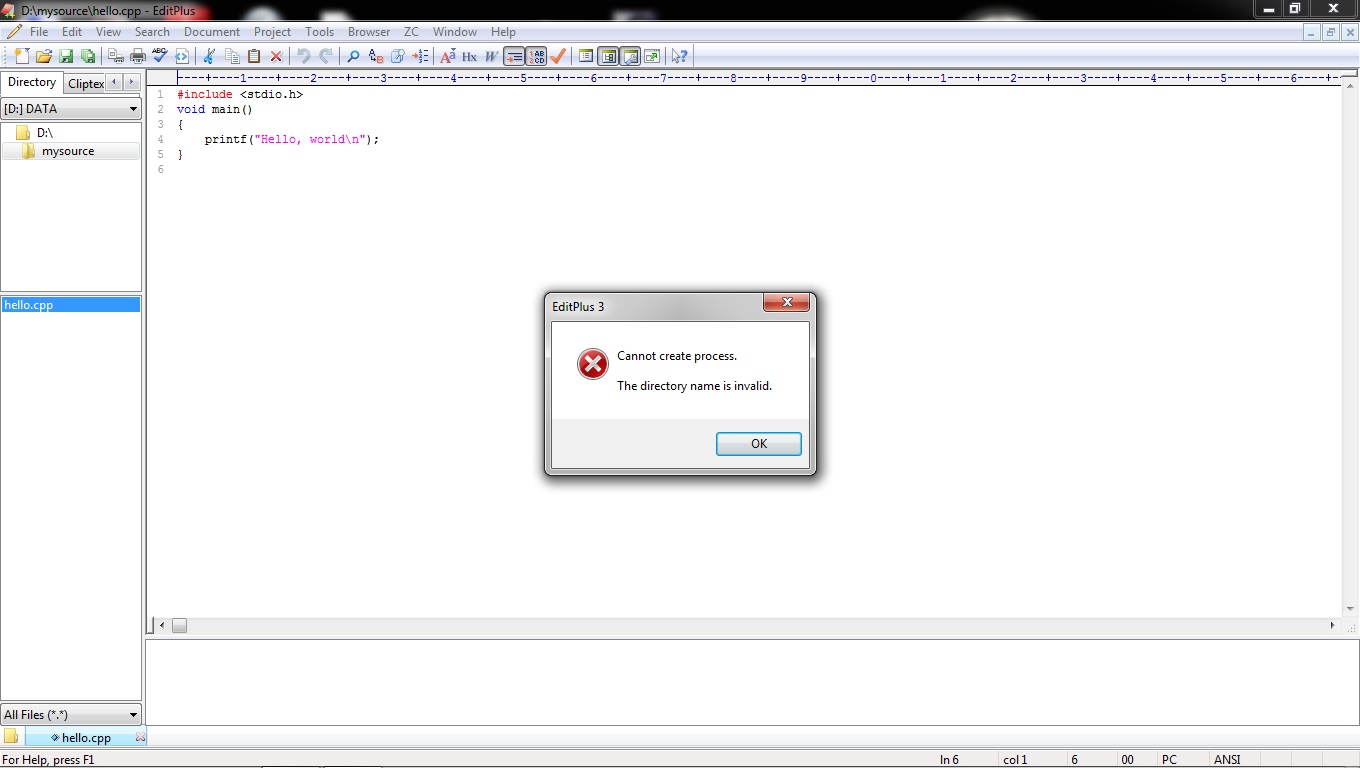Screen dimensions: 1360x768
Task: Open the Browser menu
Action: [369, 32]
